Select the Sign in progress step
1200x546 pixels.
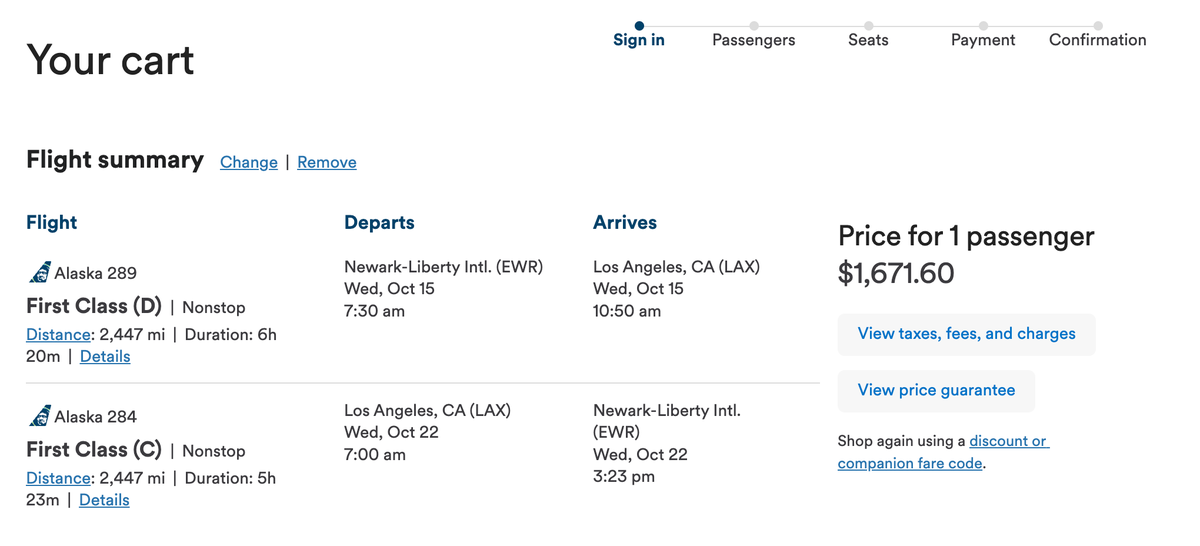(x=639, y=40)
